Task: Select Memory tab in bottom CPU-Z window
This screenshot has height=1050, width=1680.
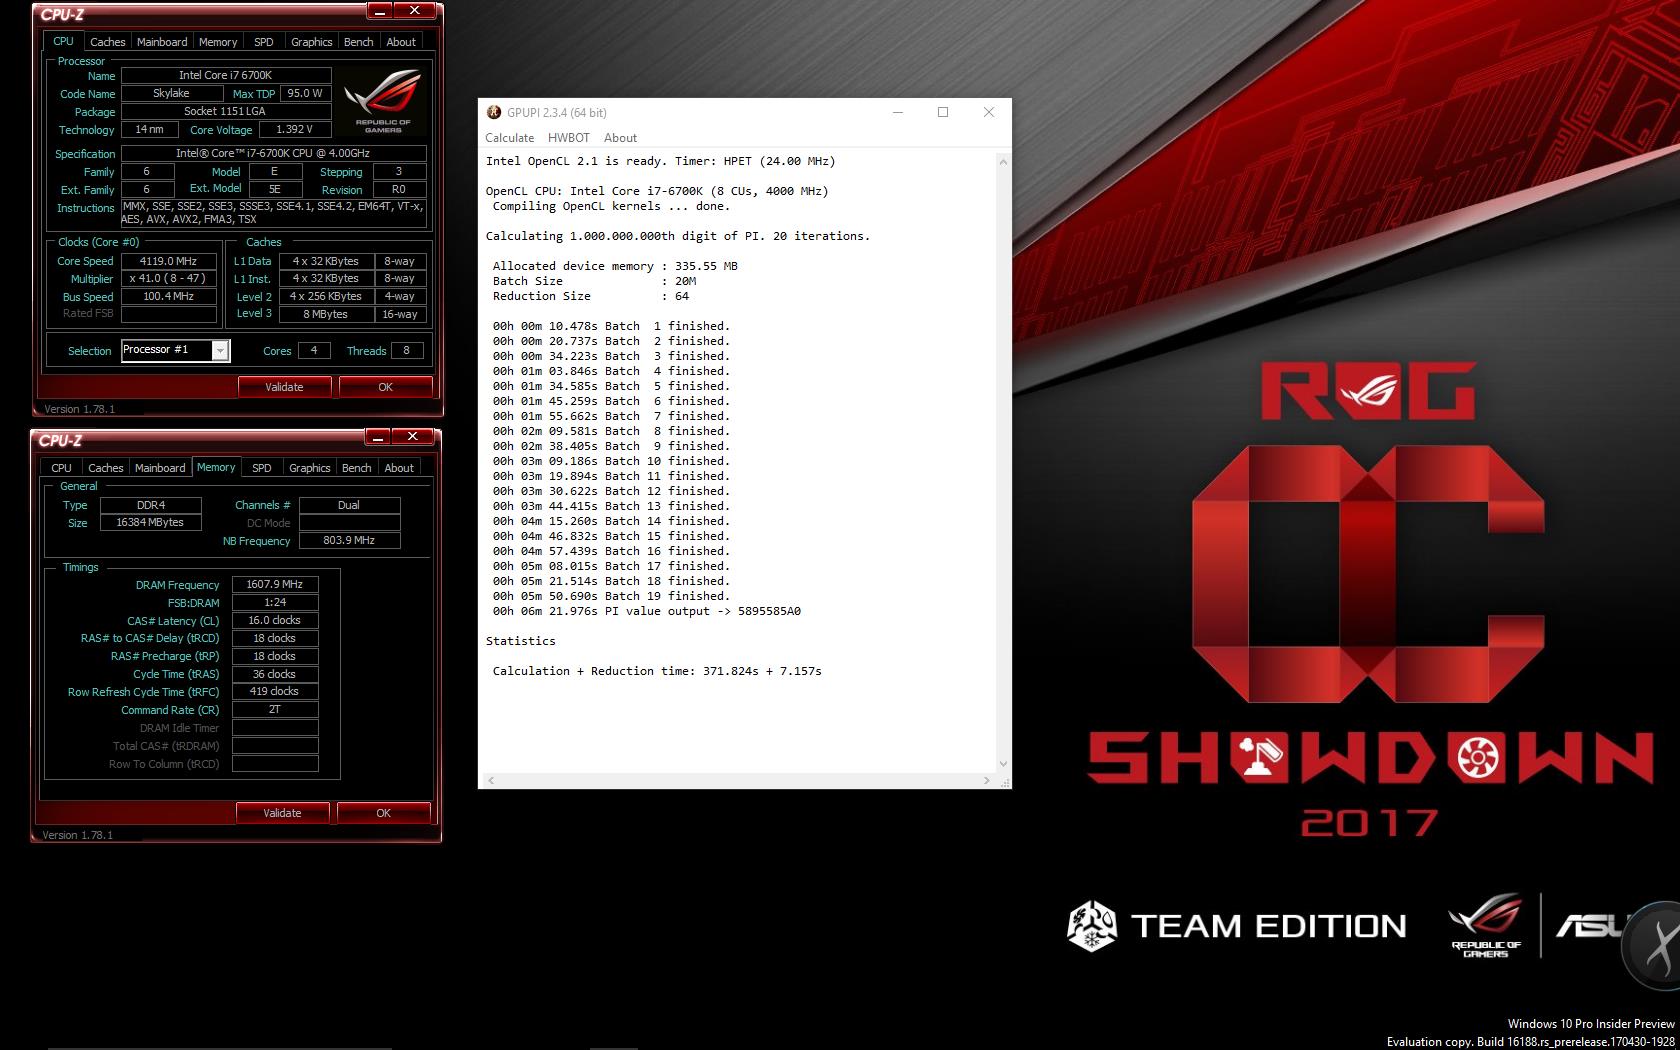Action: point(216,467)
